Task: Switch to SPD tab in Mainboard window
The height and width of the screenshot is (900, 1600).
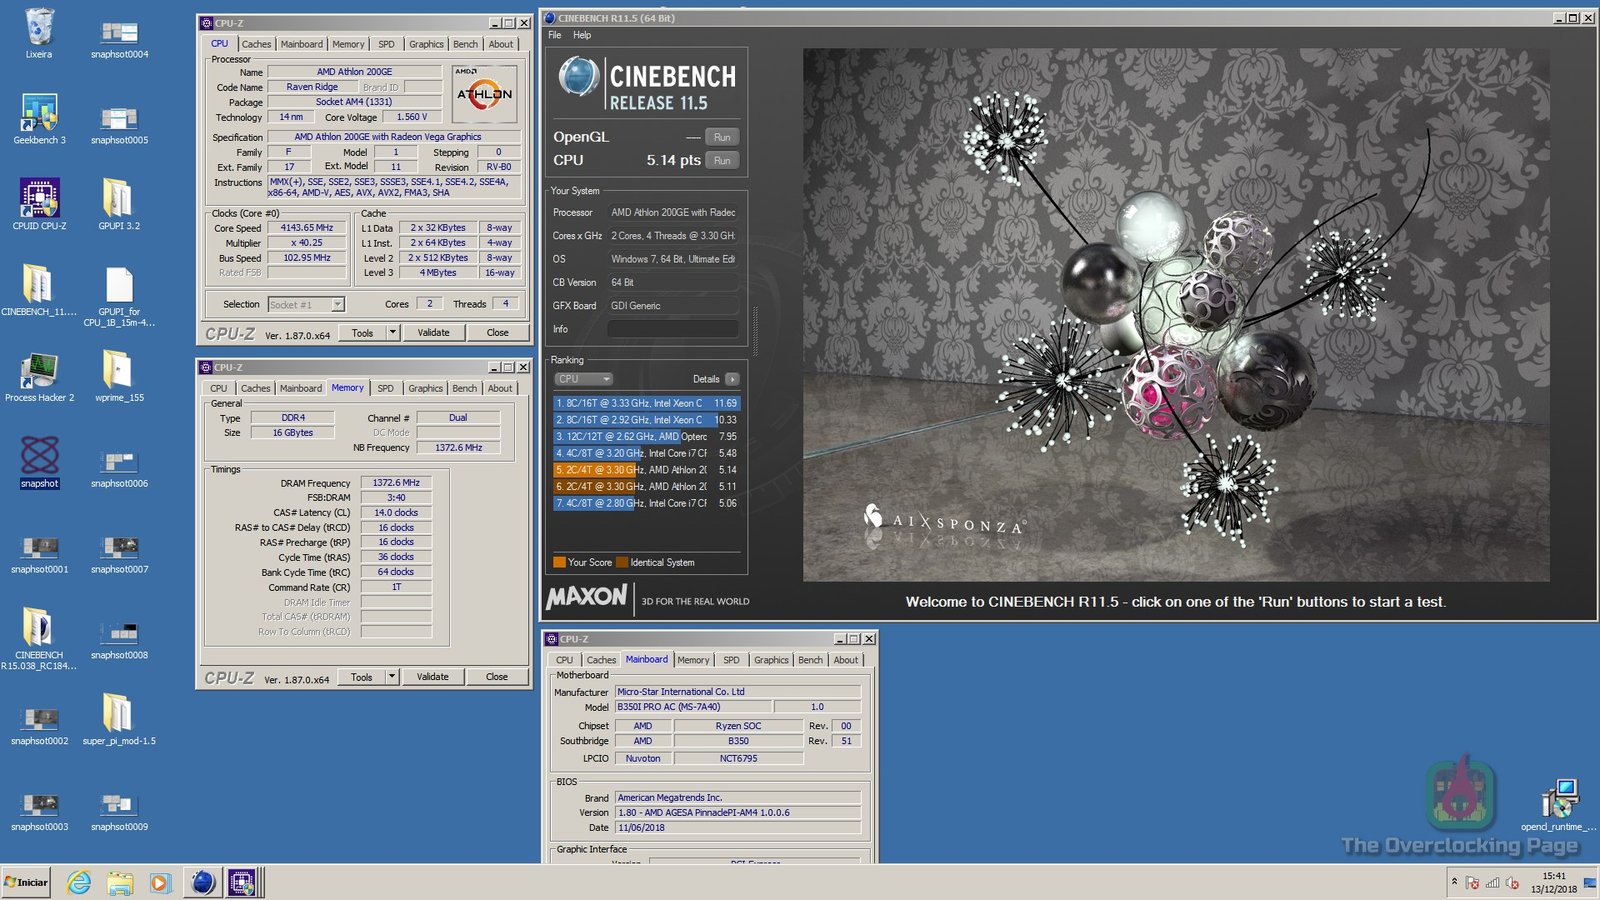Action: pos(731,660)
